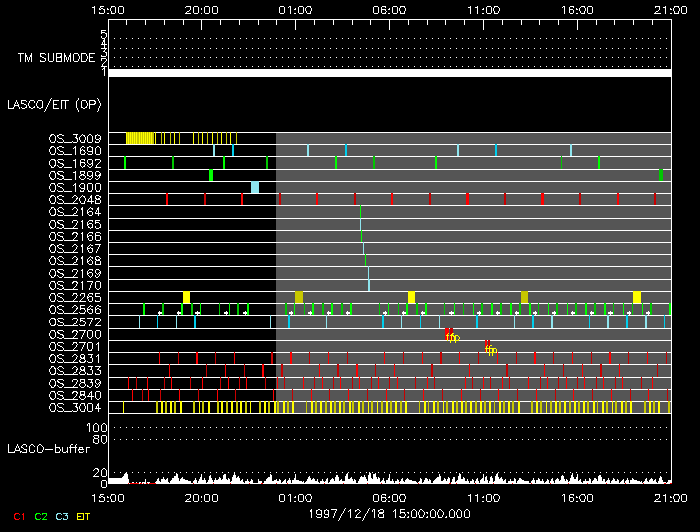Click the LASCO/EIT (DP) section label
Viewport: 700px width, 532px height.
click(53, 104)
